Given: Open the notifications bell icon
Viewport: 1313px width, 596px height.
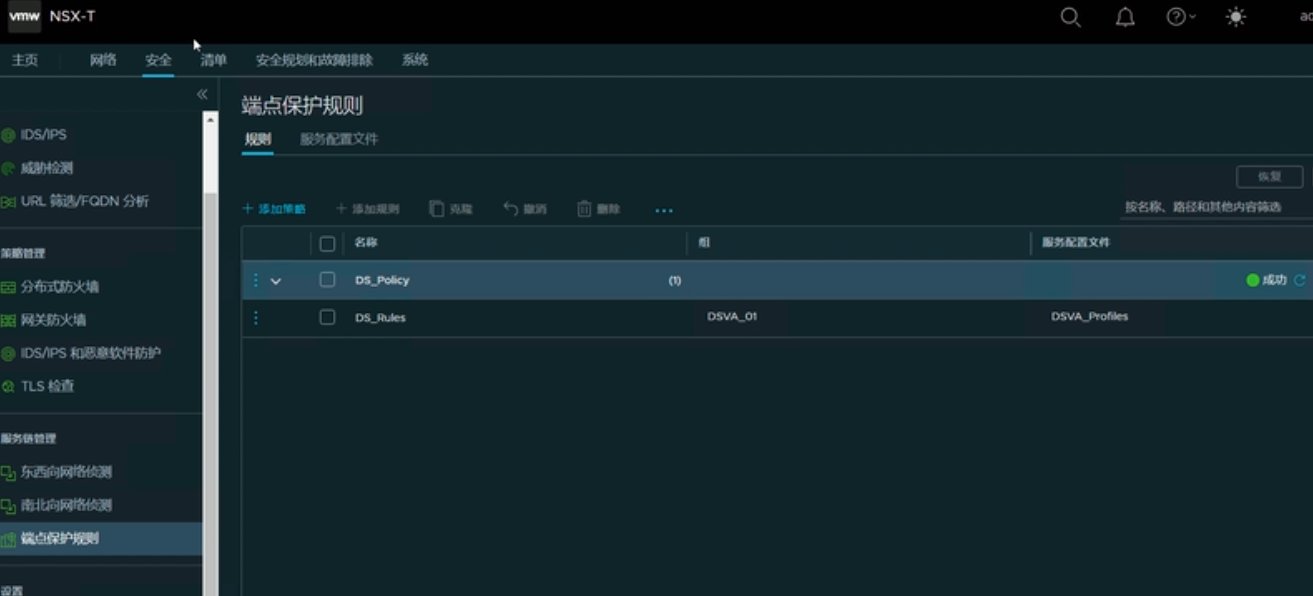Looking at the screenshot, I should coord(1125,17).
